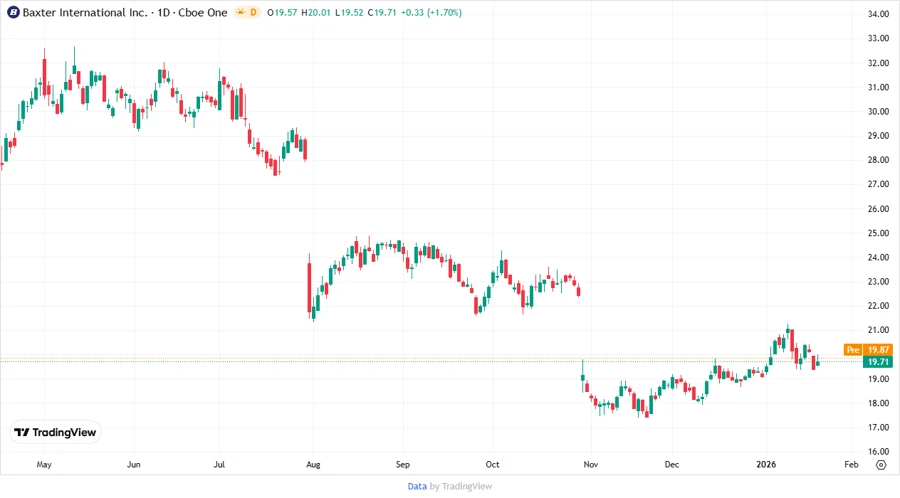Click the change value '+0.33 (+1.70%)'
This screenshot has height=498, width=900.
[x=431, y=12]
